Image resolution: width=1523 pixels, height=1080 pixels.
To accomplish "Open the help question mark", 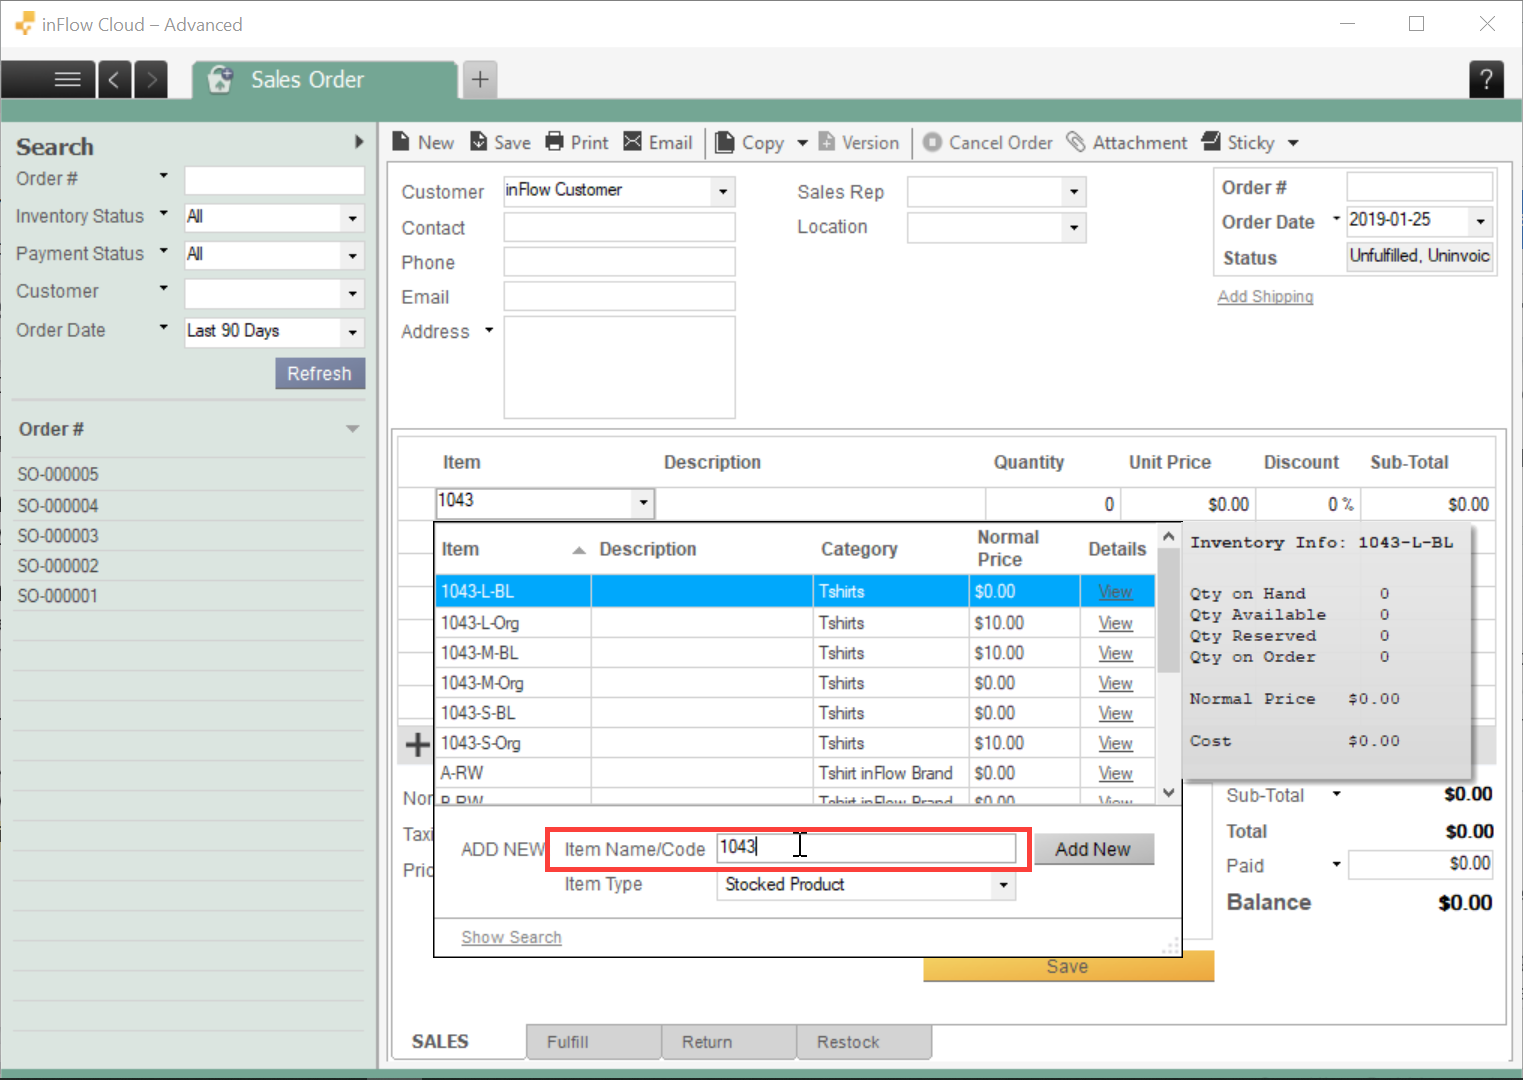I will (1486, 79).
